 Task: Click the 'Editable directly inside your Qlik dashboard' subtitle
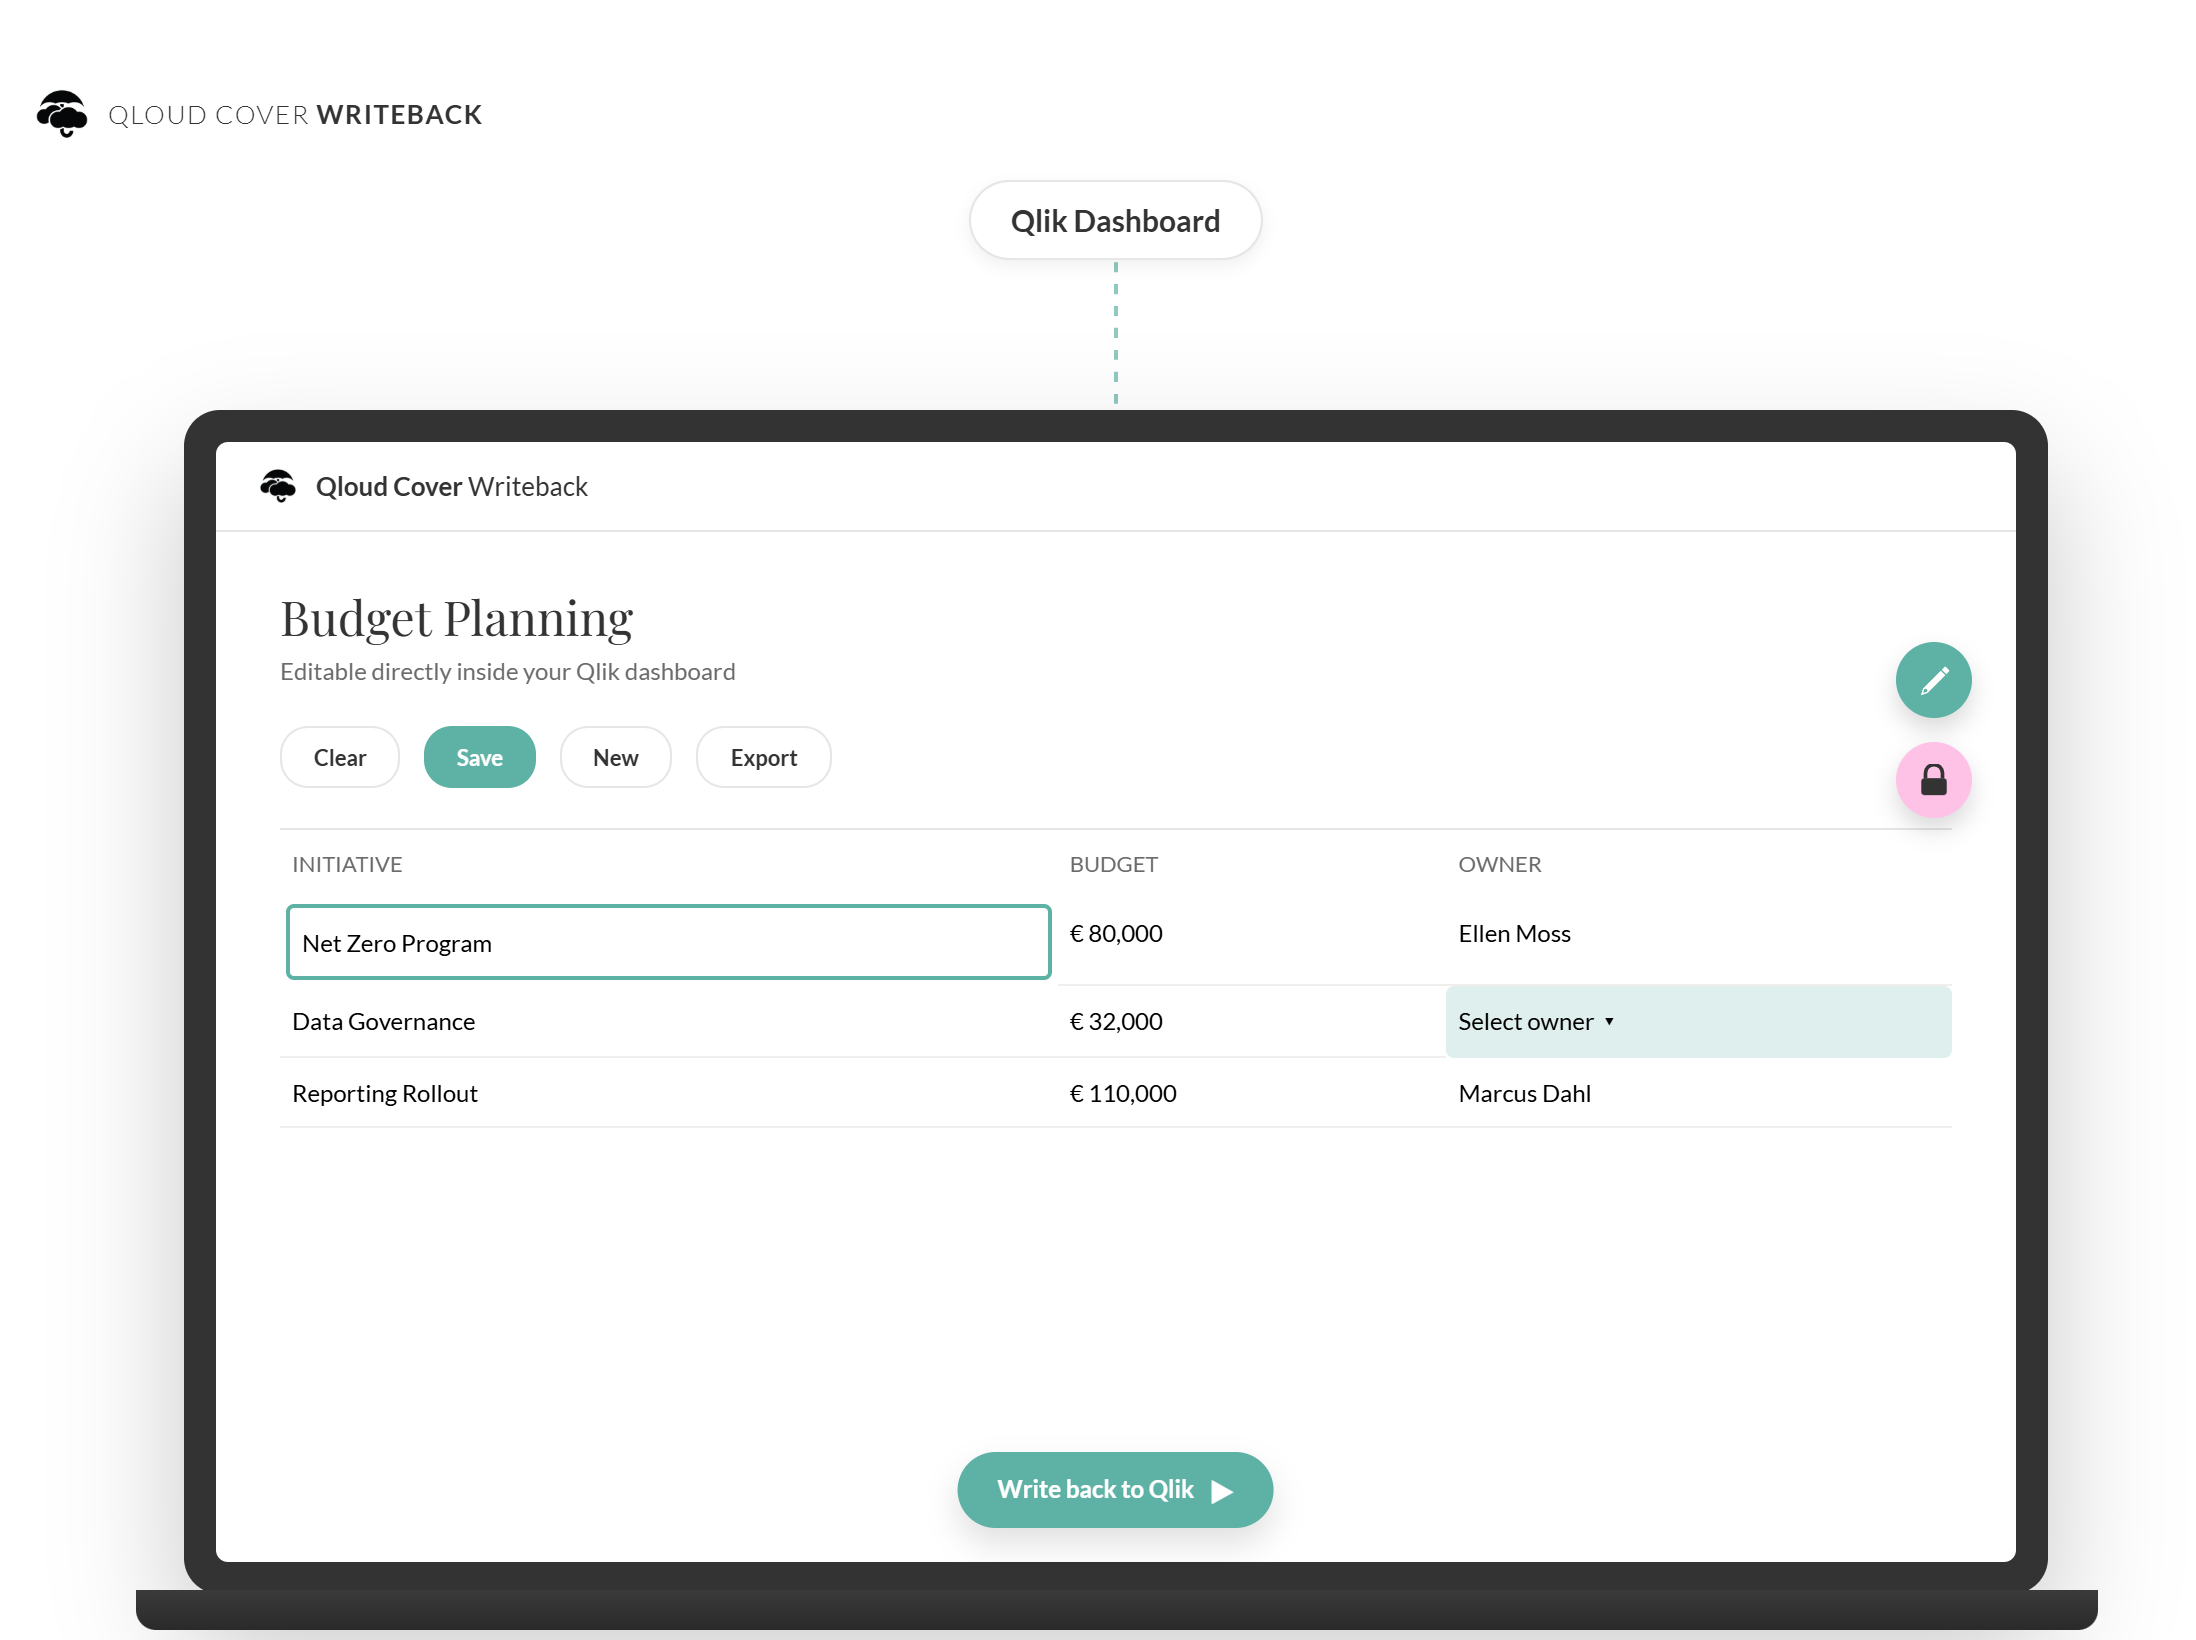click(x=508, y=672)
